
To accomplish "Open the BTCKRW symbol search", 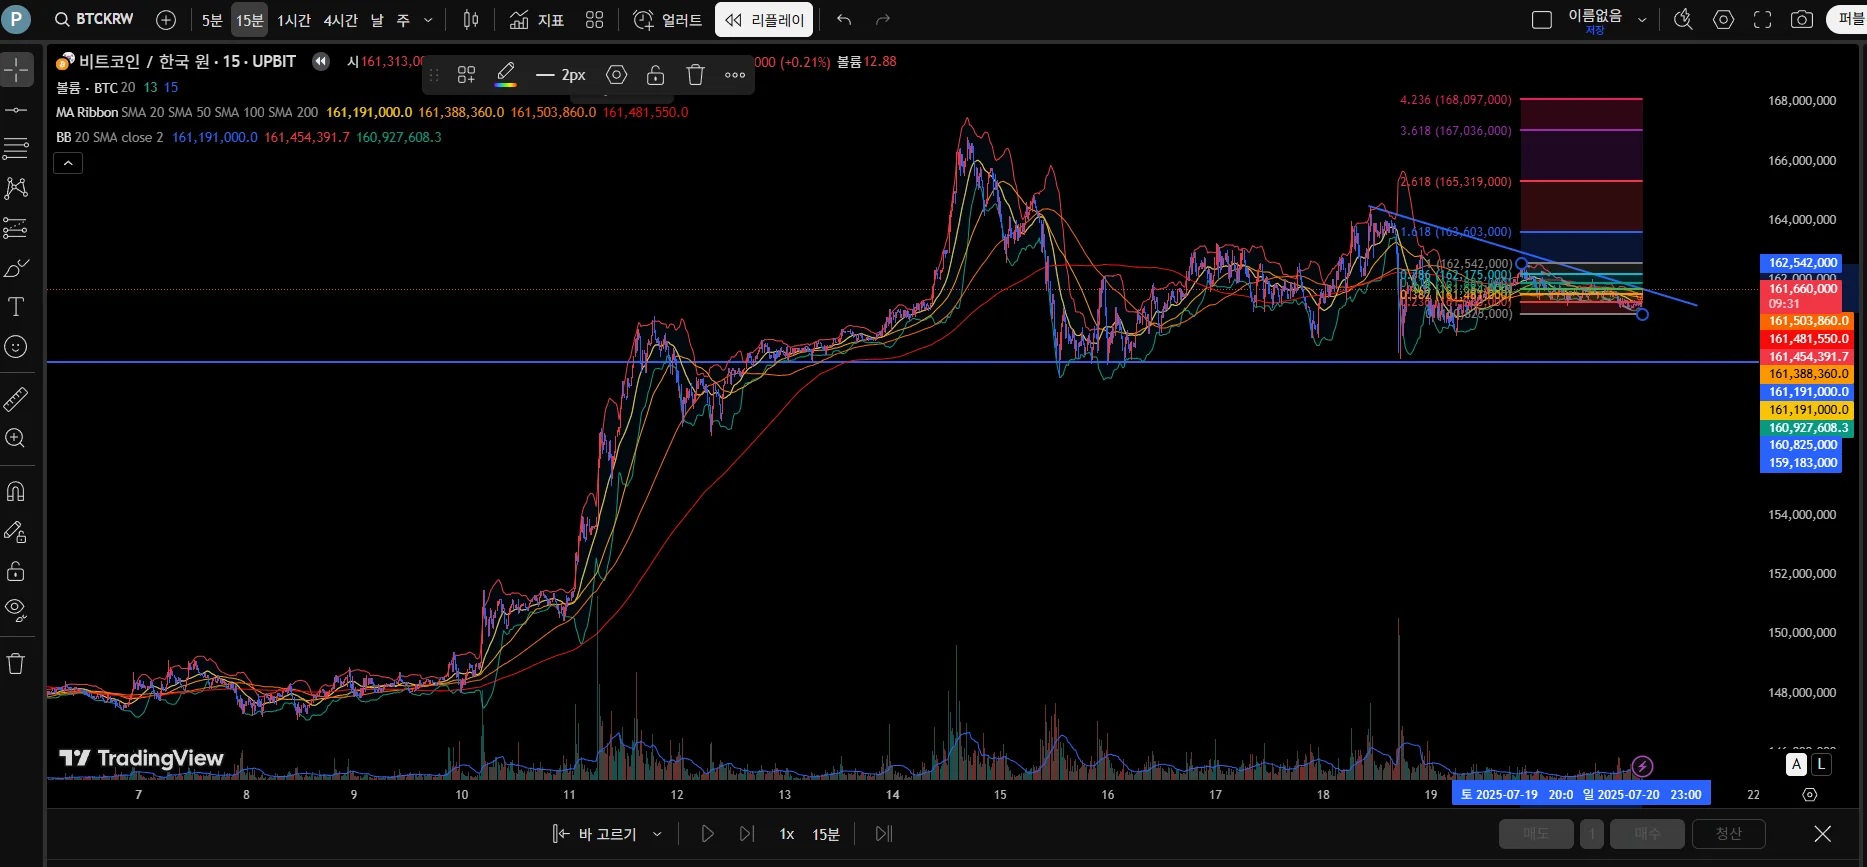I will 94,19.
